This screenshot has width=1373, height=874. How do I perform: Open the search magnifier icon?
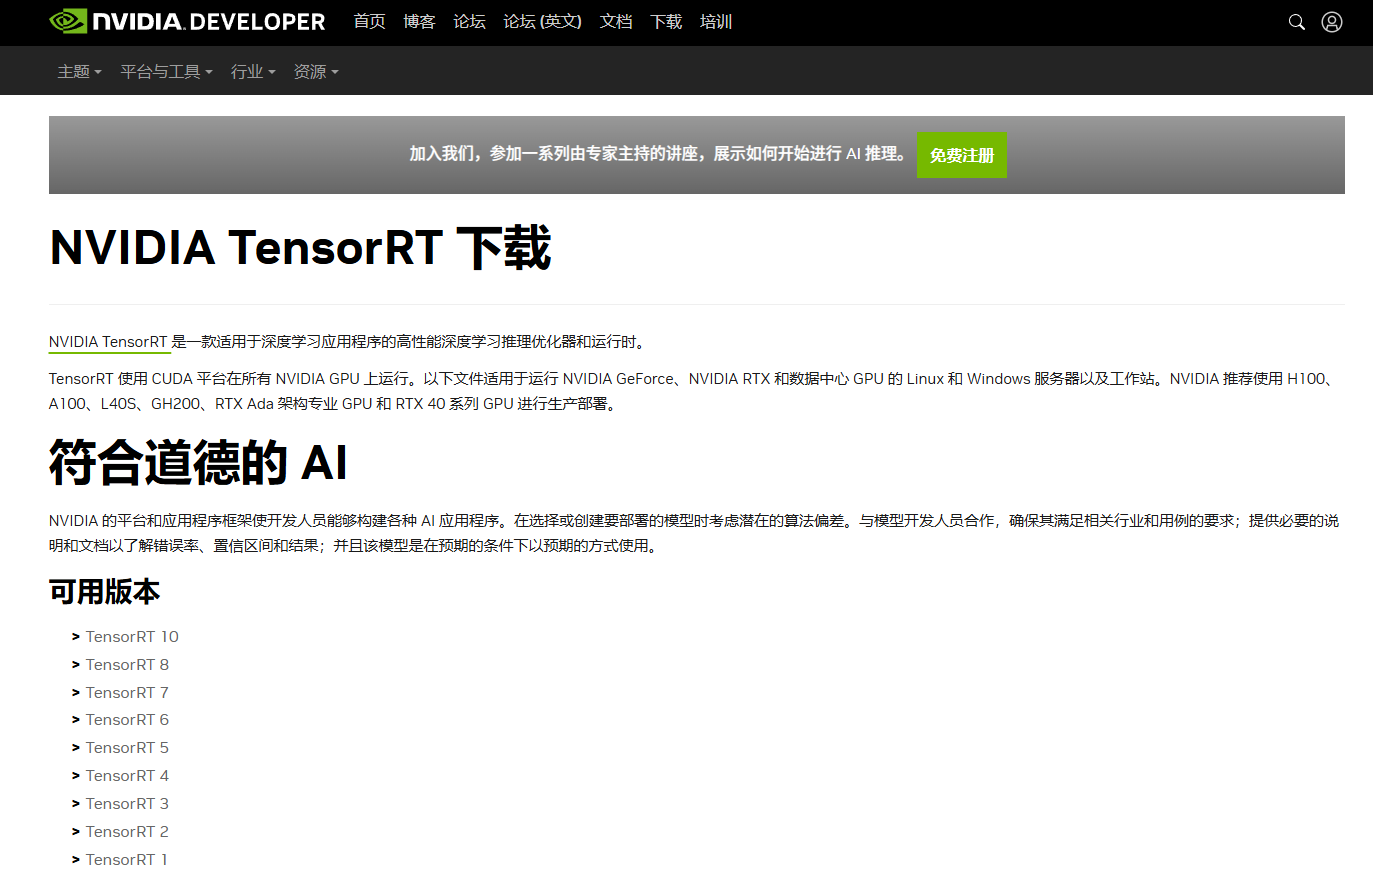pyautogui.click(x=1296, y=22)
